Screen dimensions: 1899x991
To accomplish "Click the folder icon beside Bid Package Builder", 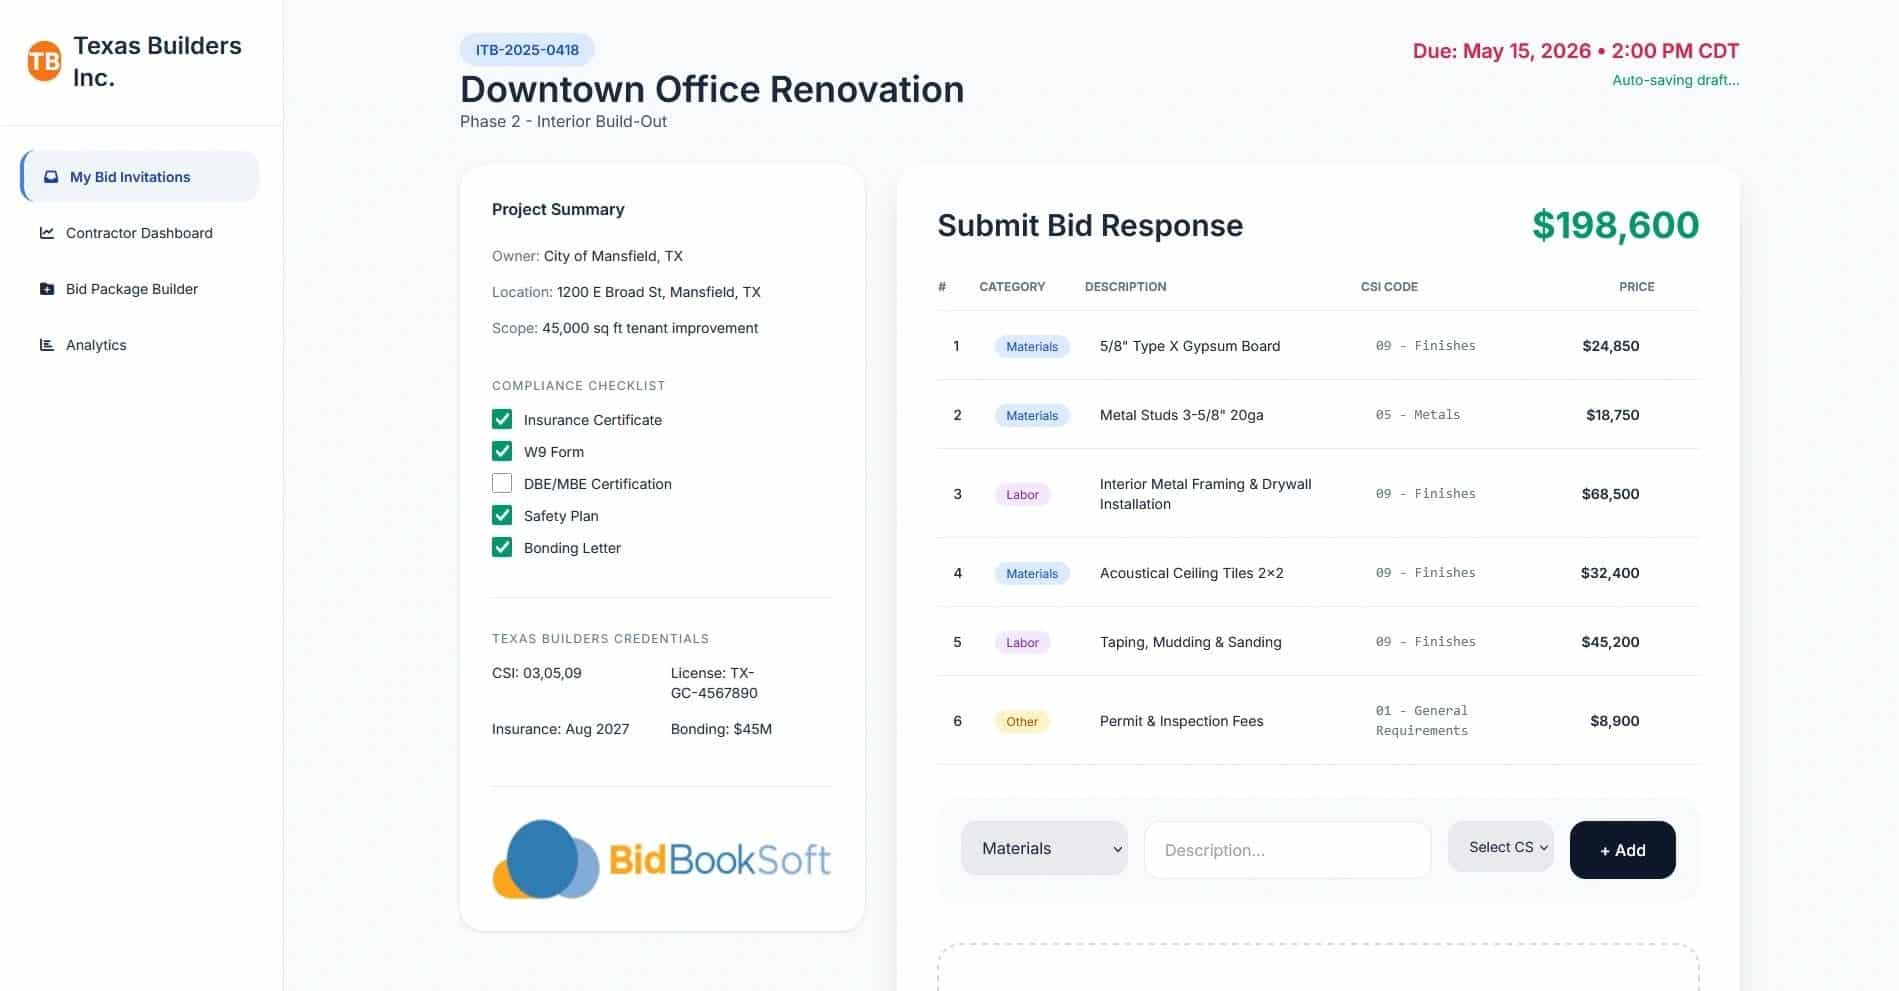I will tap(47, 289).
